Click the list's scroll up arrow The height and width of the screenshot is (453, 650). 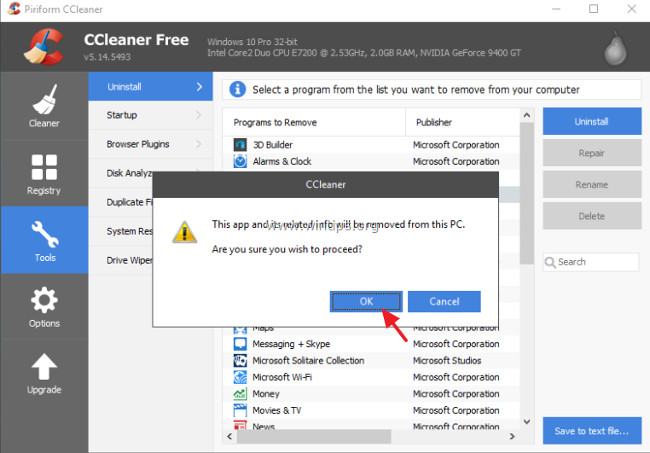(527, 115)
